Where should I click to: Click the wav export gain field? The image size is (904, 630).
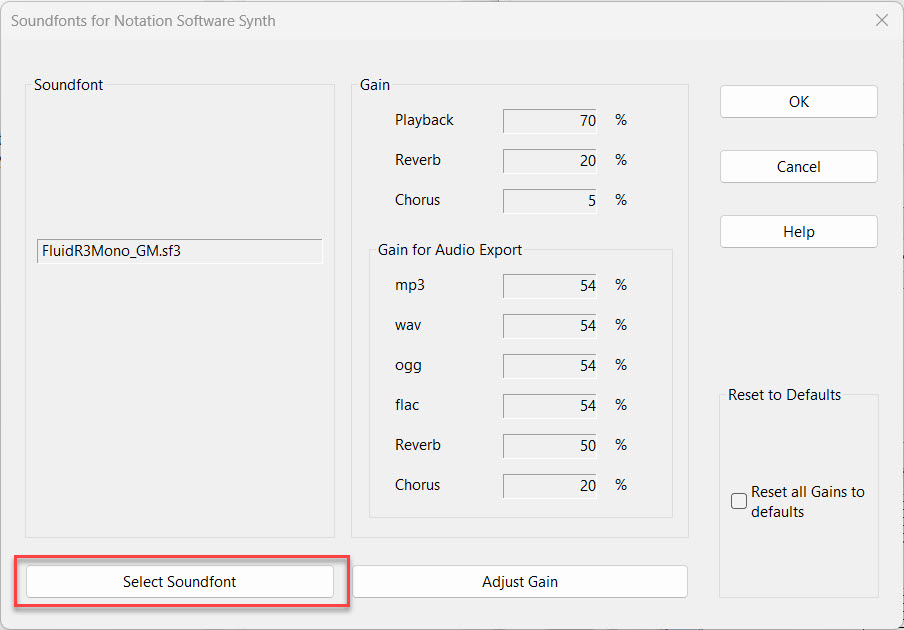pyautogui.click(x=549, y=326)
